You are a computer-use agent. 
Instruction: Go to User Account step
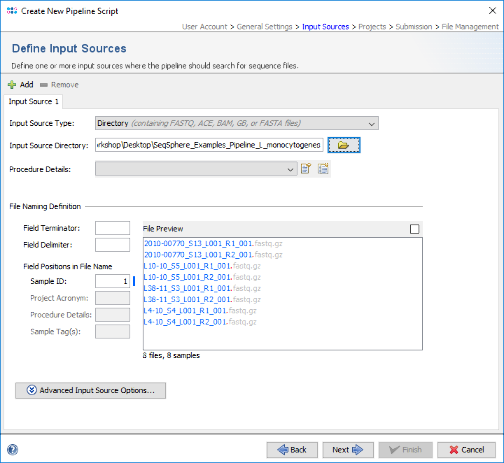204,27
